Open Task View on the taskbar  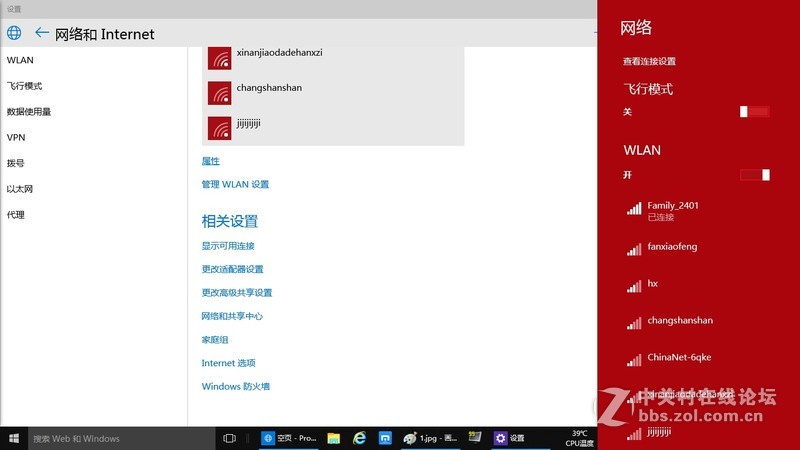click(230, 438)
